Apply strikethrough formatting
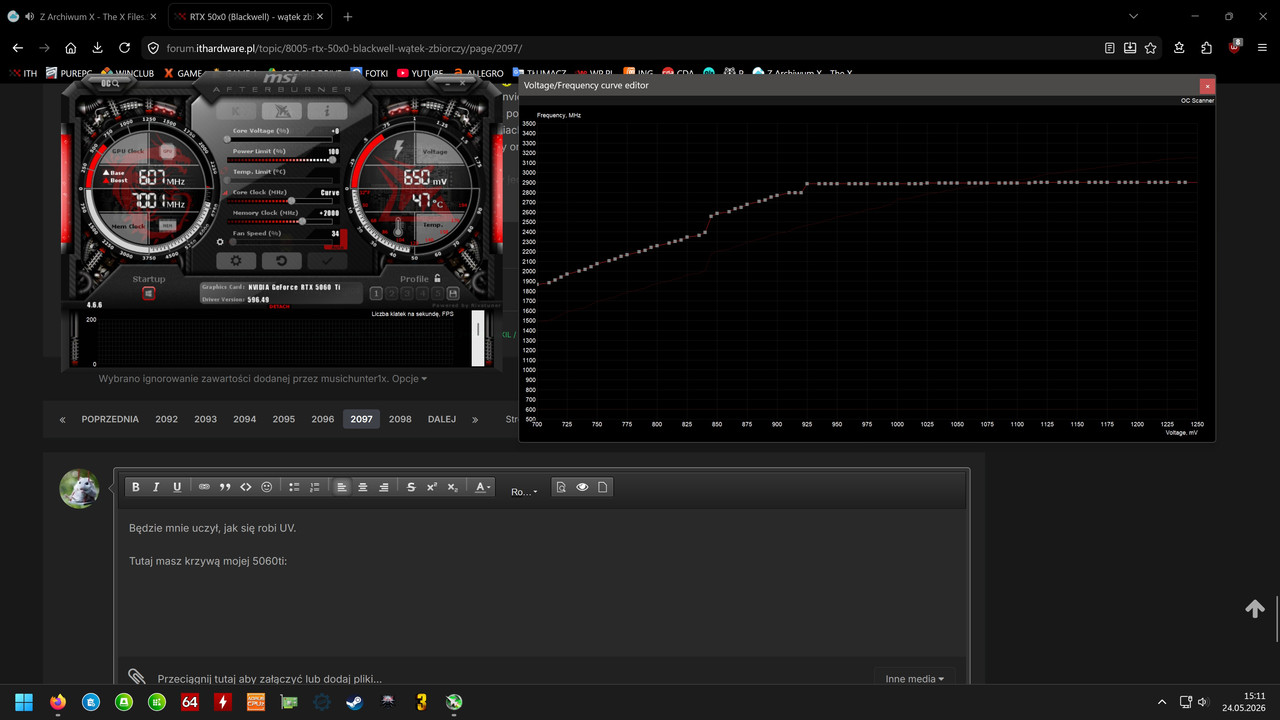 point(411,487)
